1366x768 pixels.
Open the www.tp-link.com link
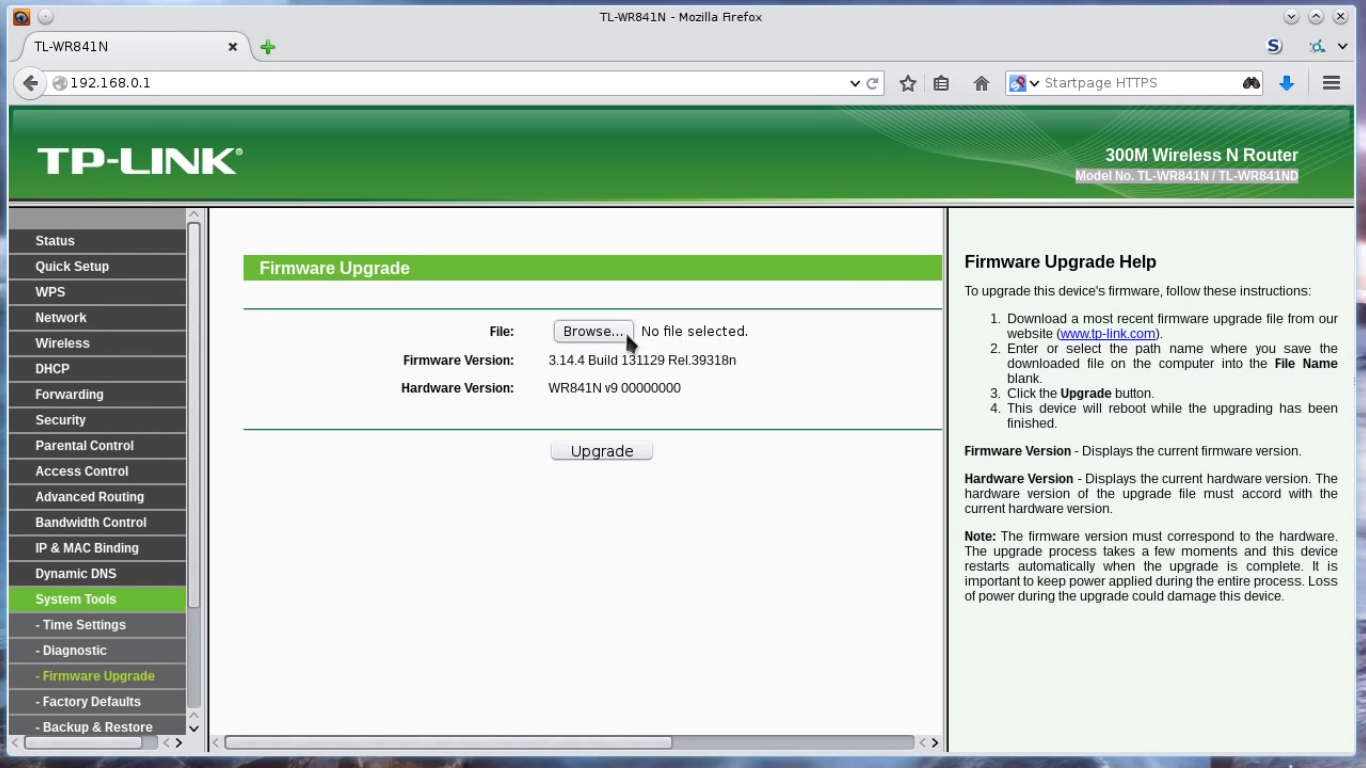(x=1108, y=334)
